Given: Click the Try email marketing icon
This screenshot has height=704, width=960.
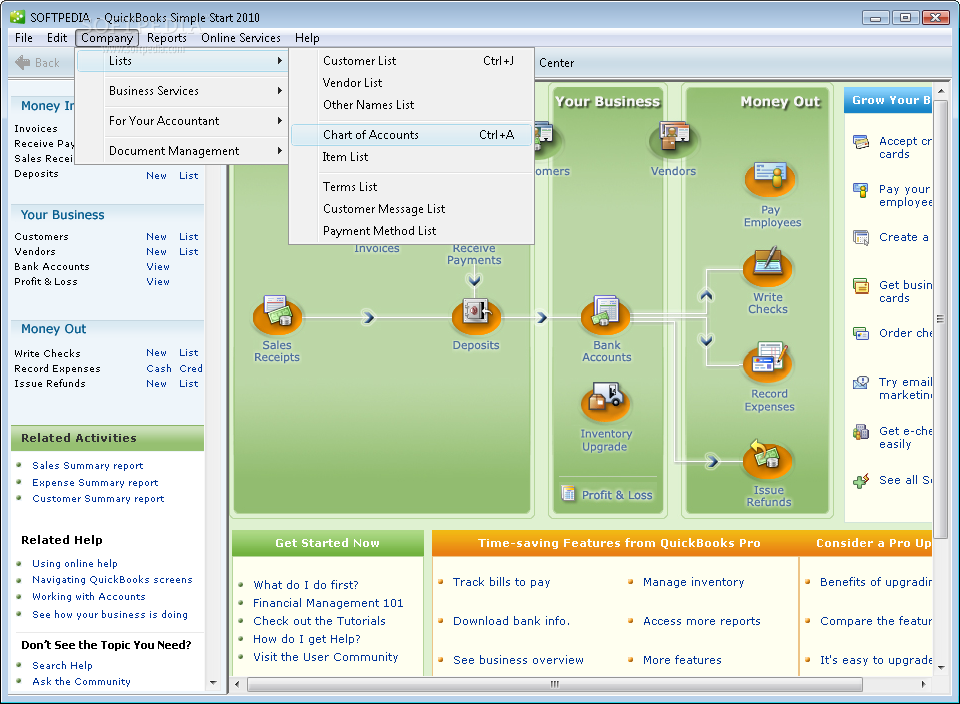Looking at the screenshot, I should 861,383.
